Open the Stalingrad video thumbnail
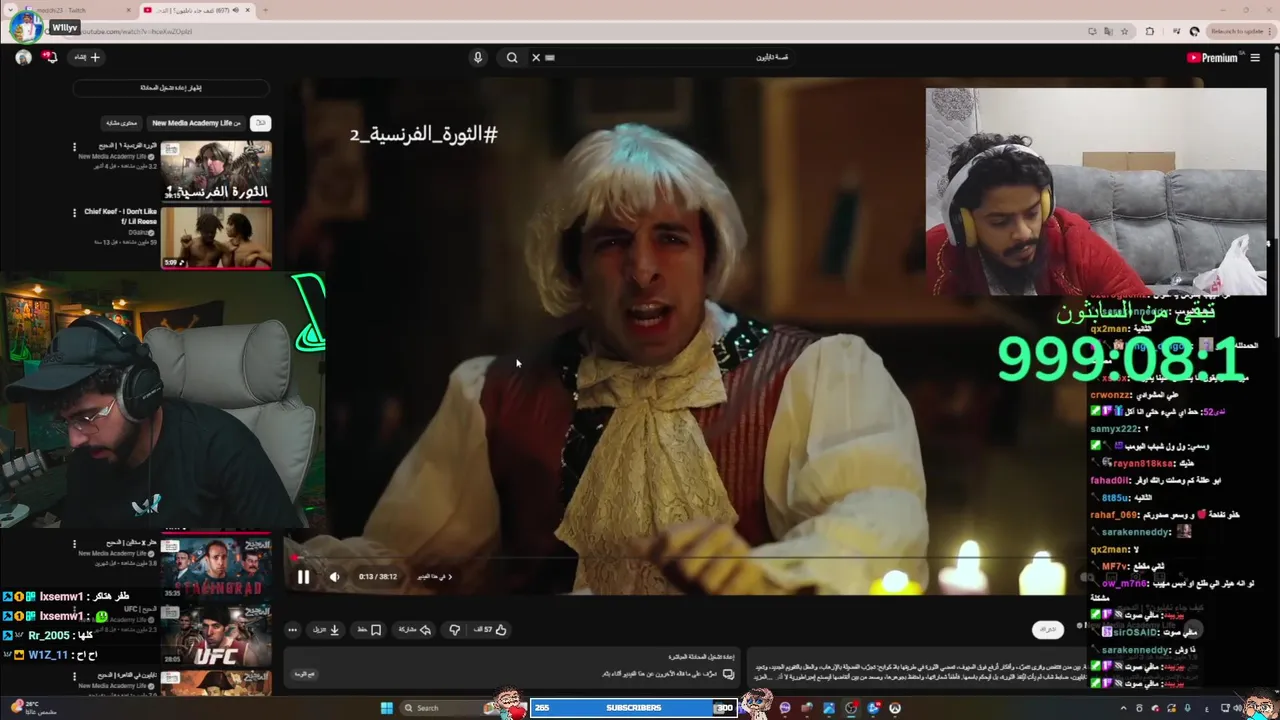This screenshot has width=1280, height=720. pyautogui.click(x=216, y=568)
